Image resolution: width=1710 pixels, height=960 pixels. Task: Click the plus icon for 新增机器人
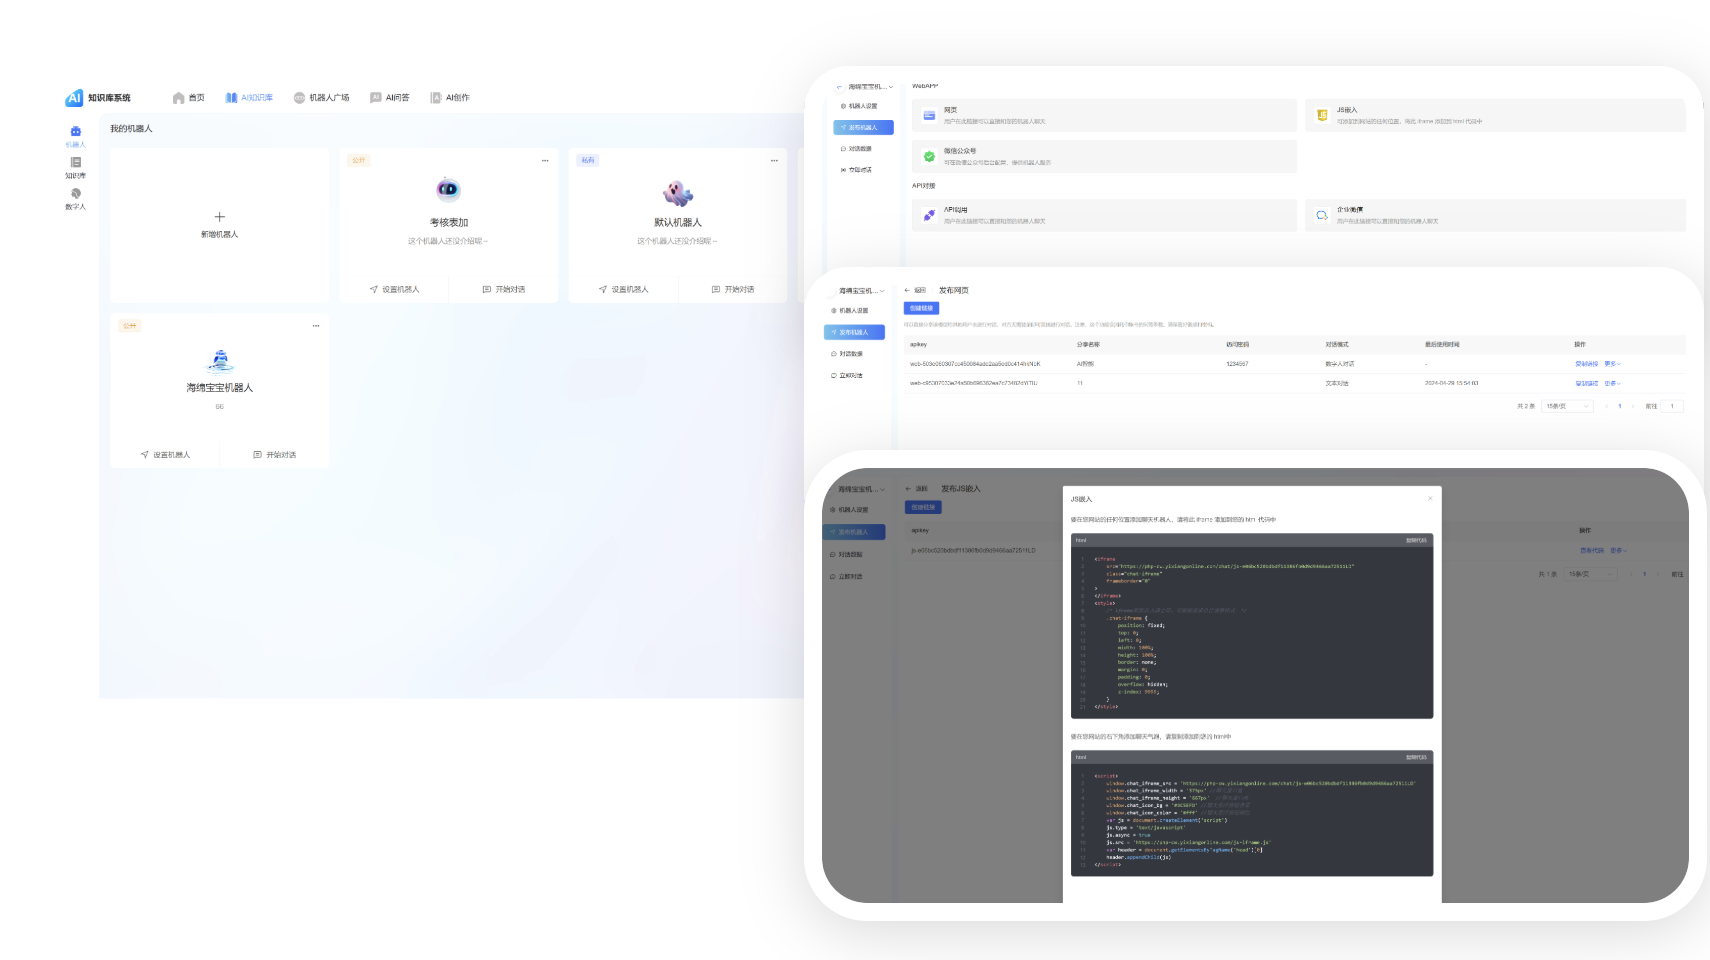pos(220,217)
